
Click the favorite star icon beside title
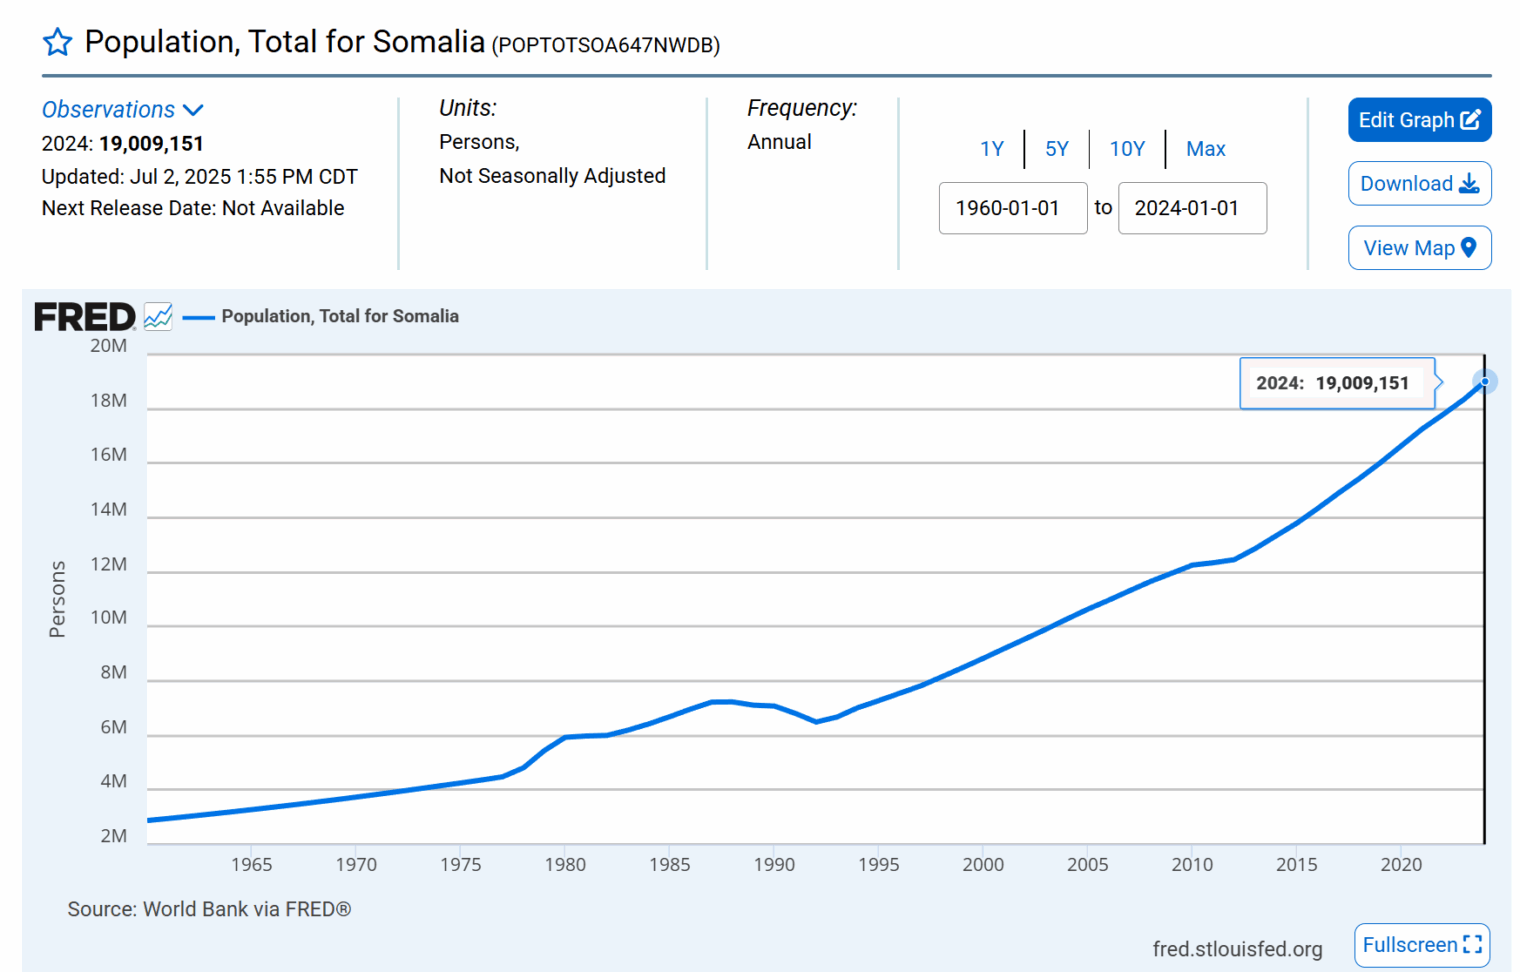pyautogui.click(x=58, y=42)
